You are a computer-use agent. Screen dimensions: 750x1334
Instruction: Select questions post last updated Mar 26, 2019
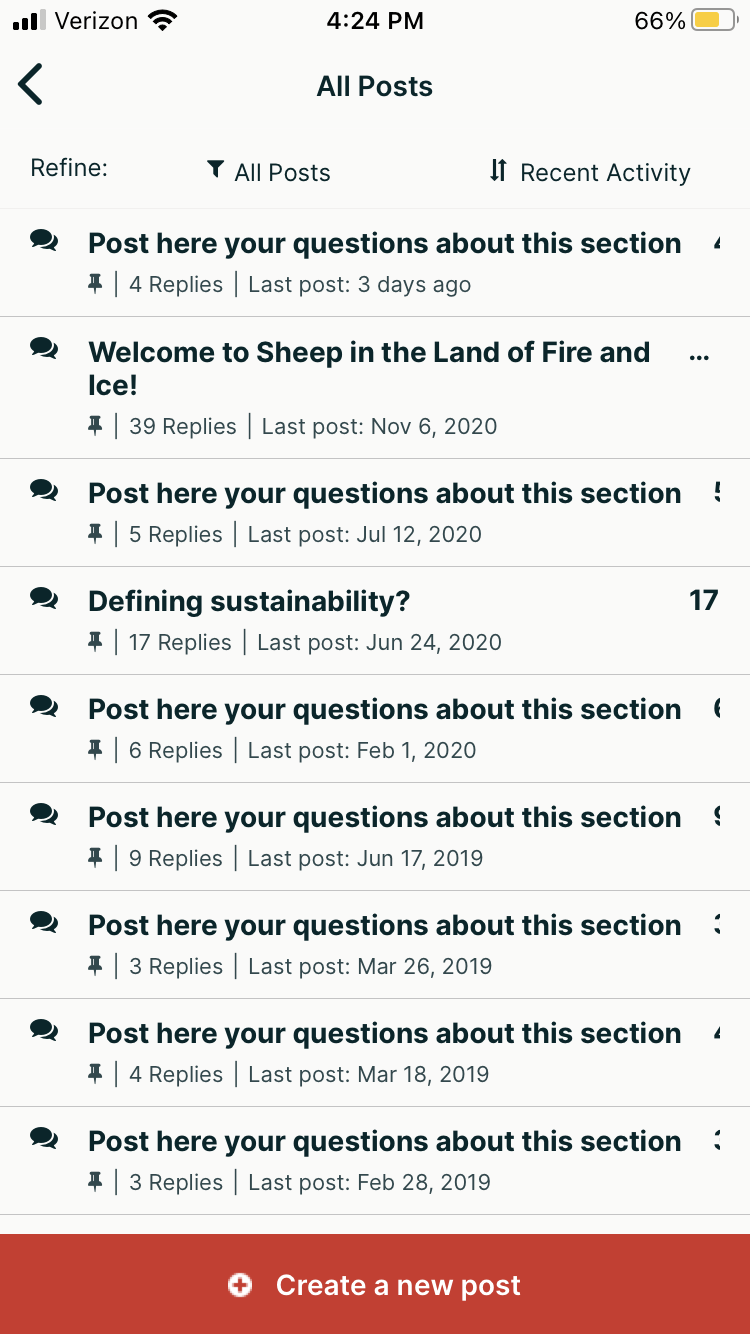point(384,926)
